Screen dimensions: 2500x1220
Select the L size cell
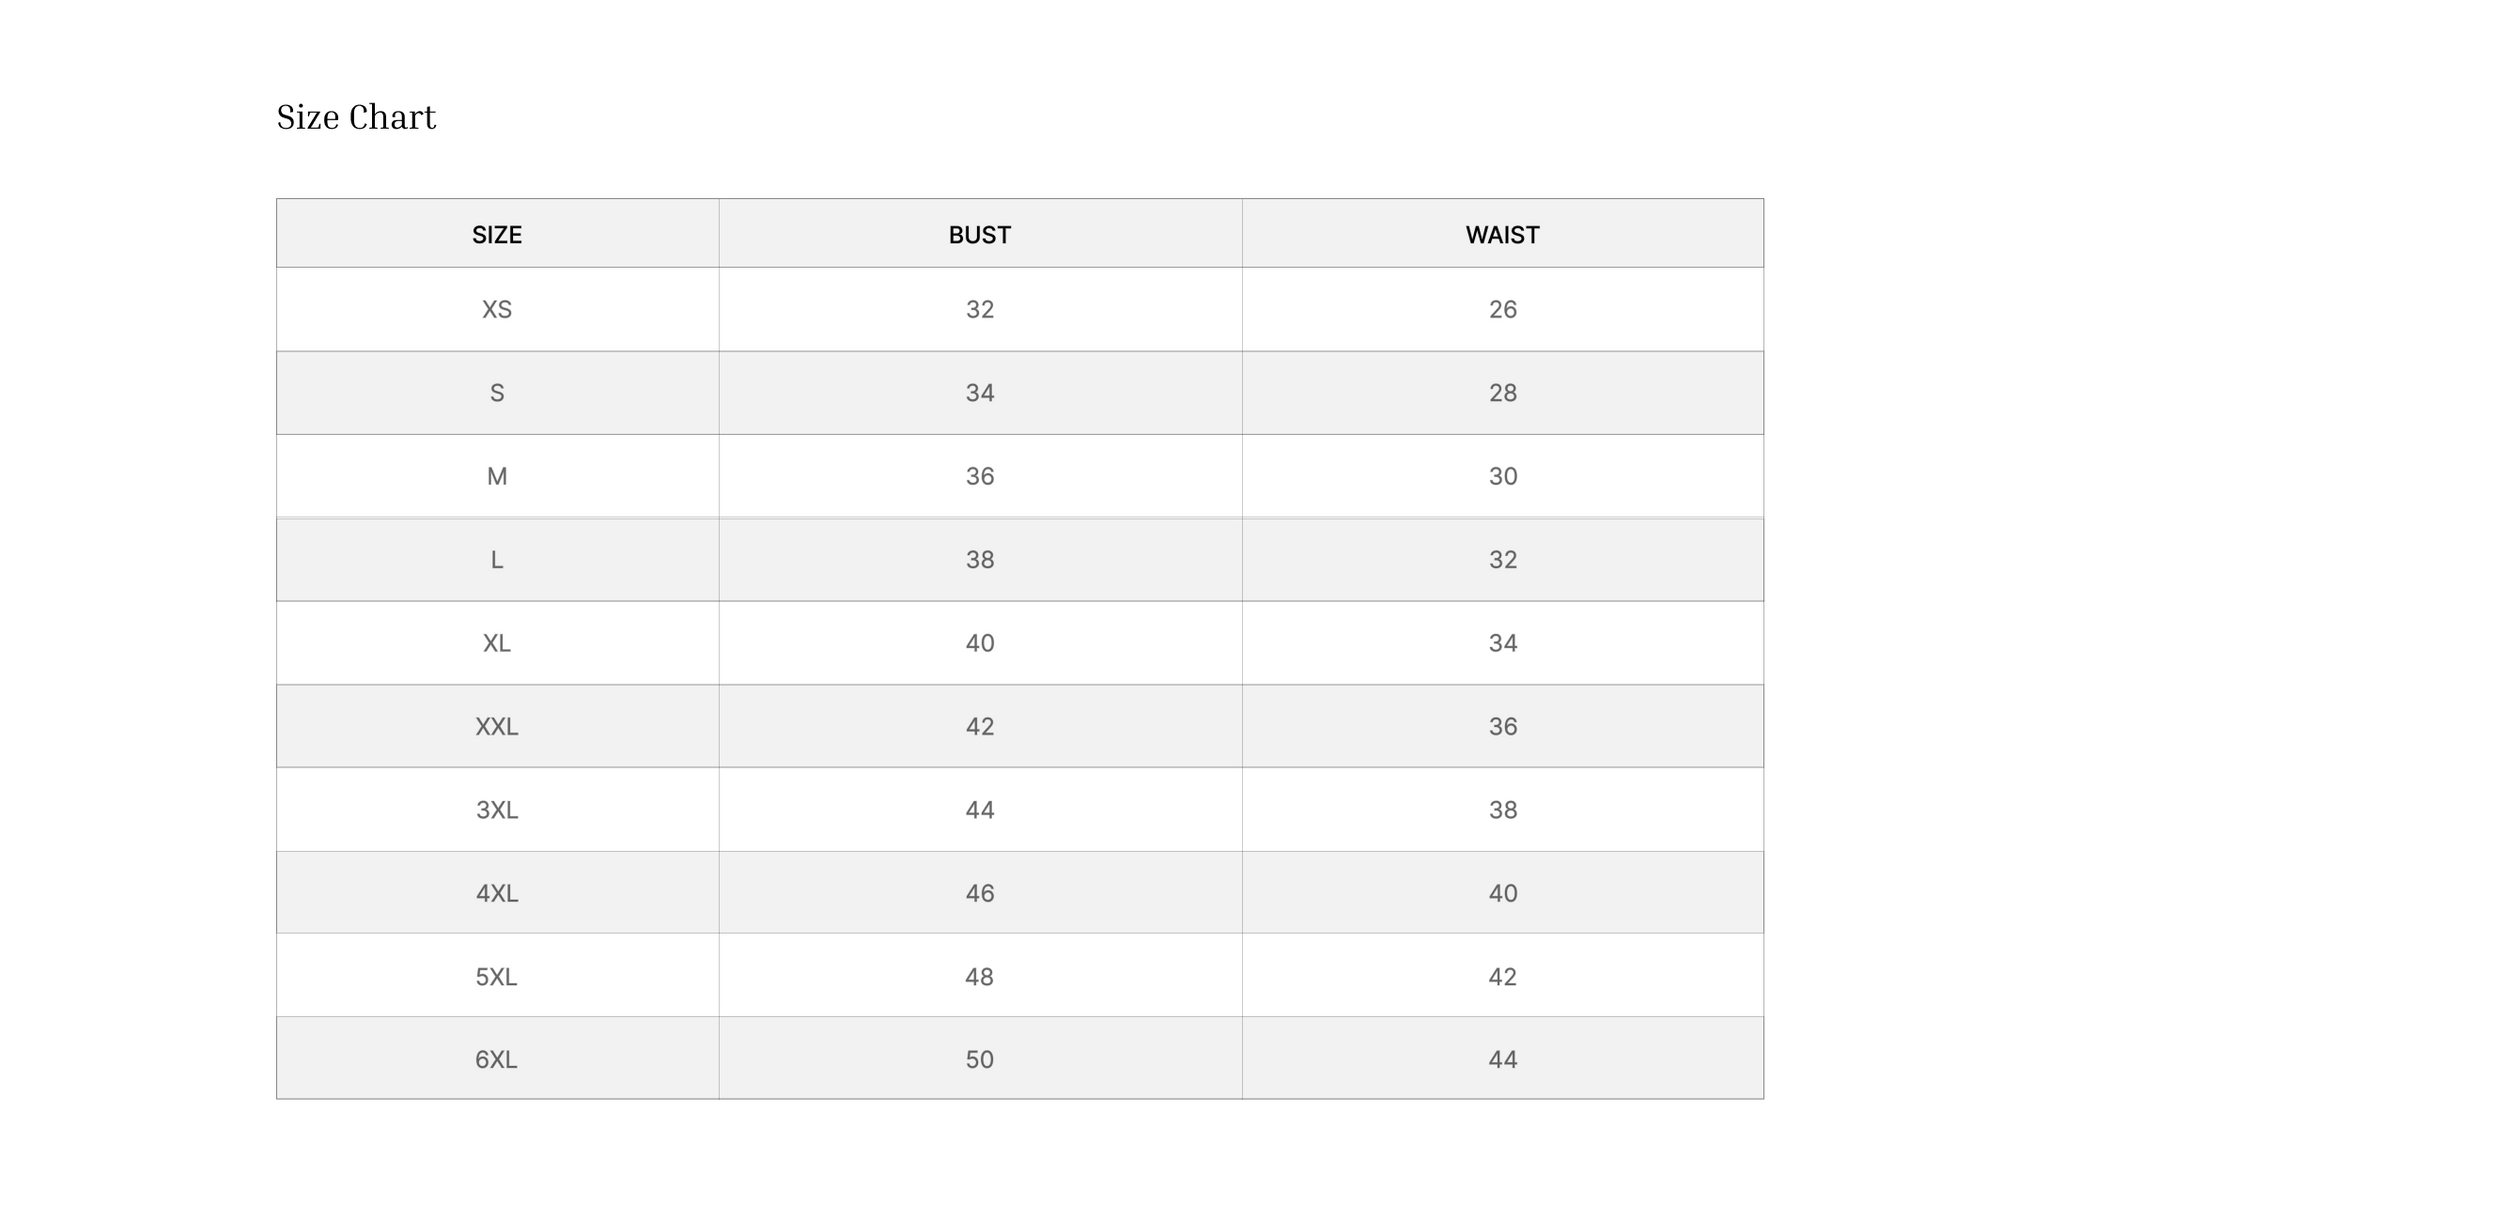tap(497, 559)
